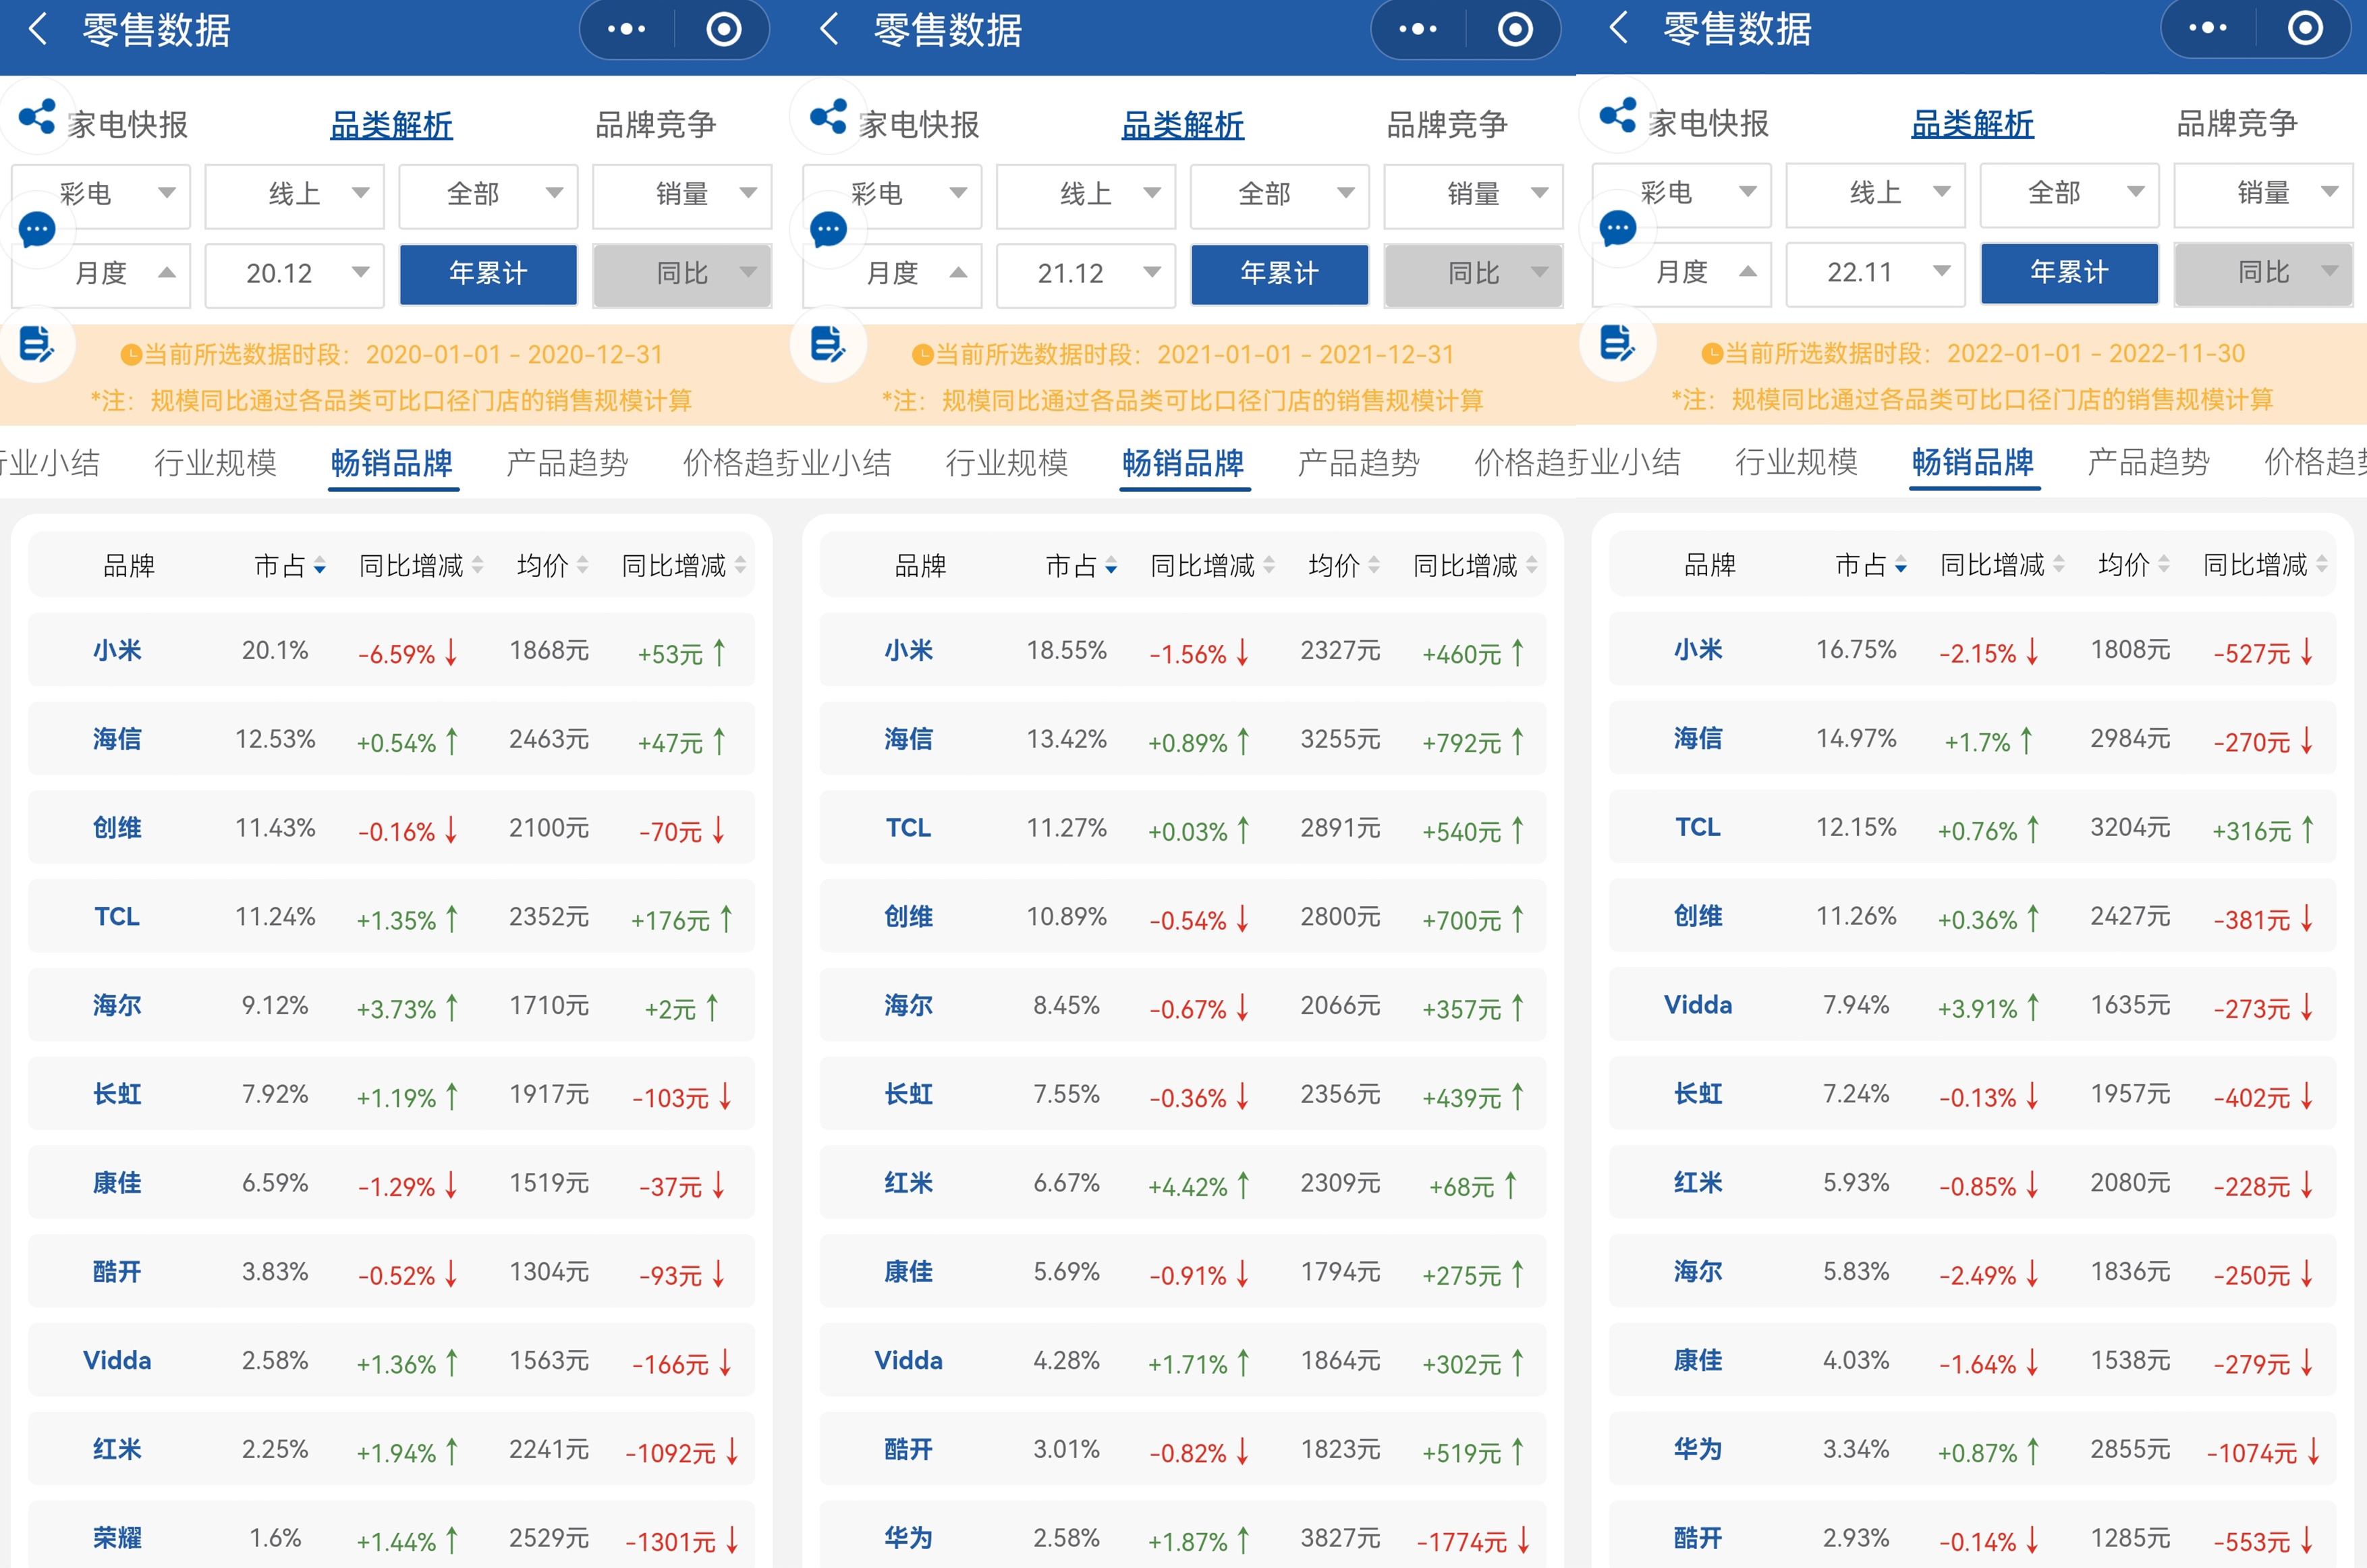
Task: Click the document note icon in the right panel
Action: tap(1617, 343)
